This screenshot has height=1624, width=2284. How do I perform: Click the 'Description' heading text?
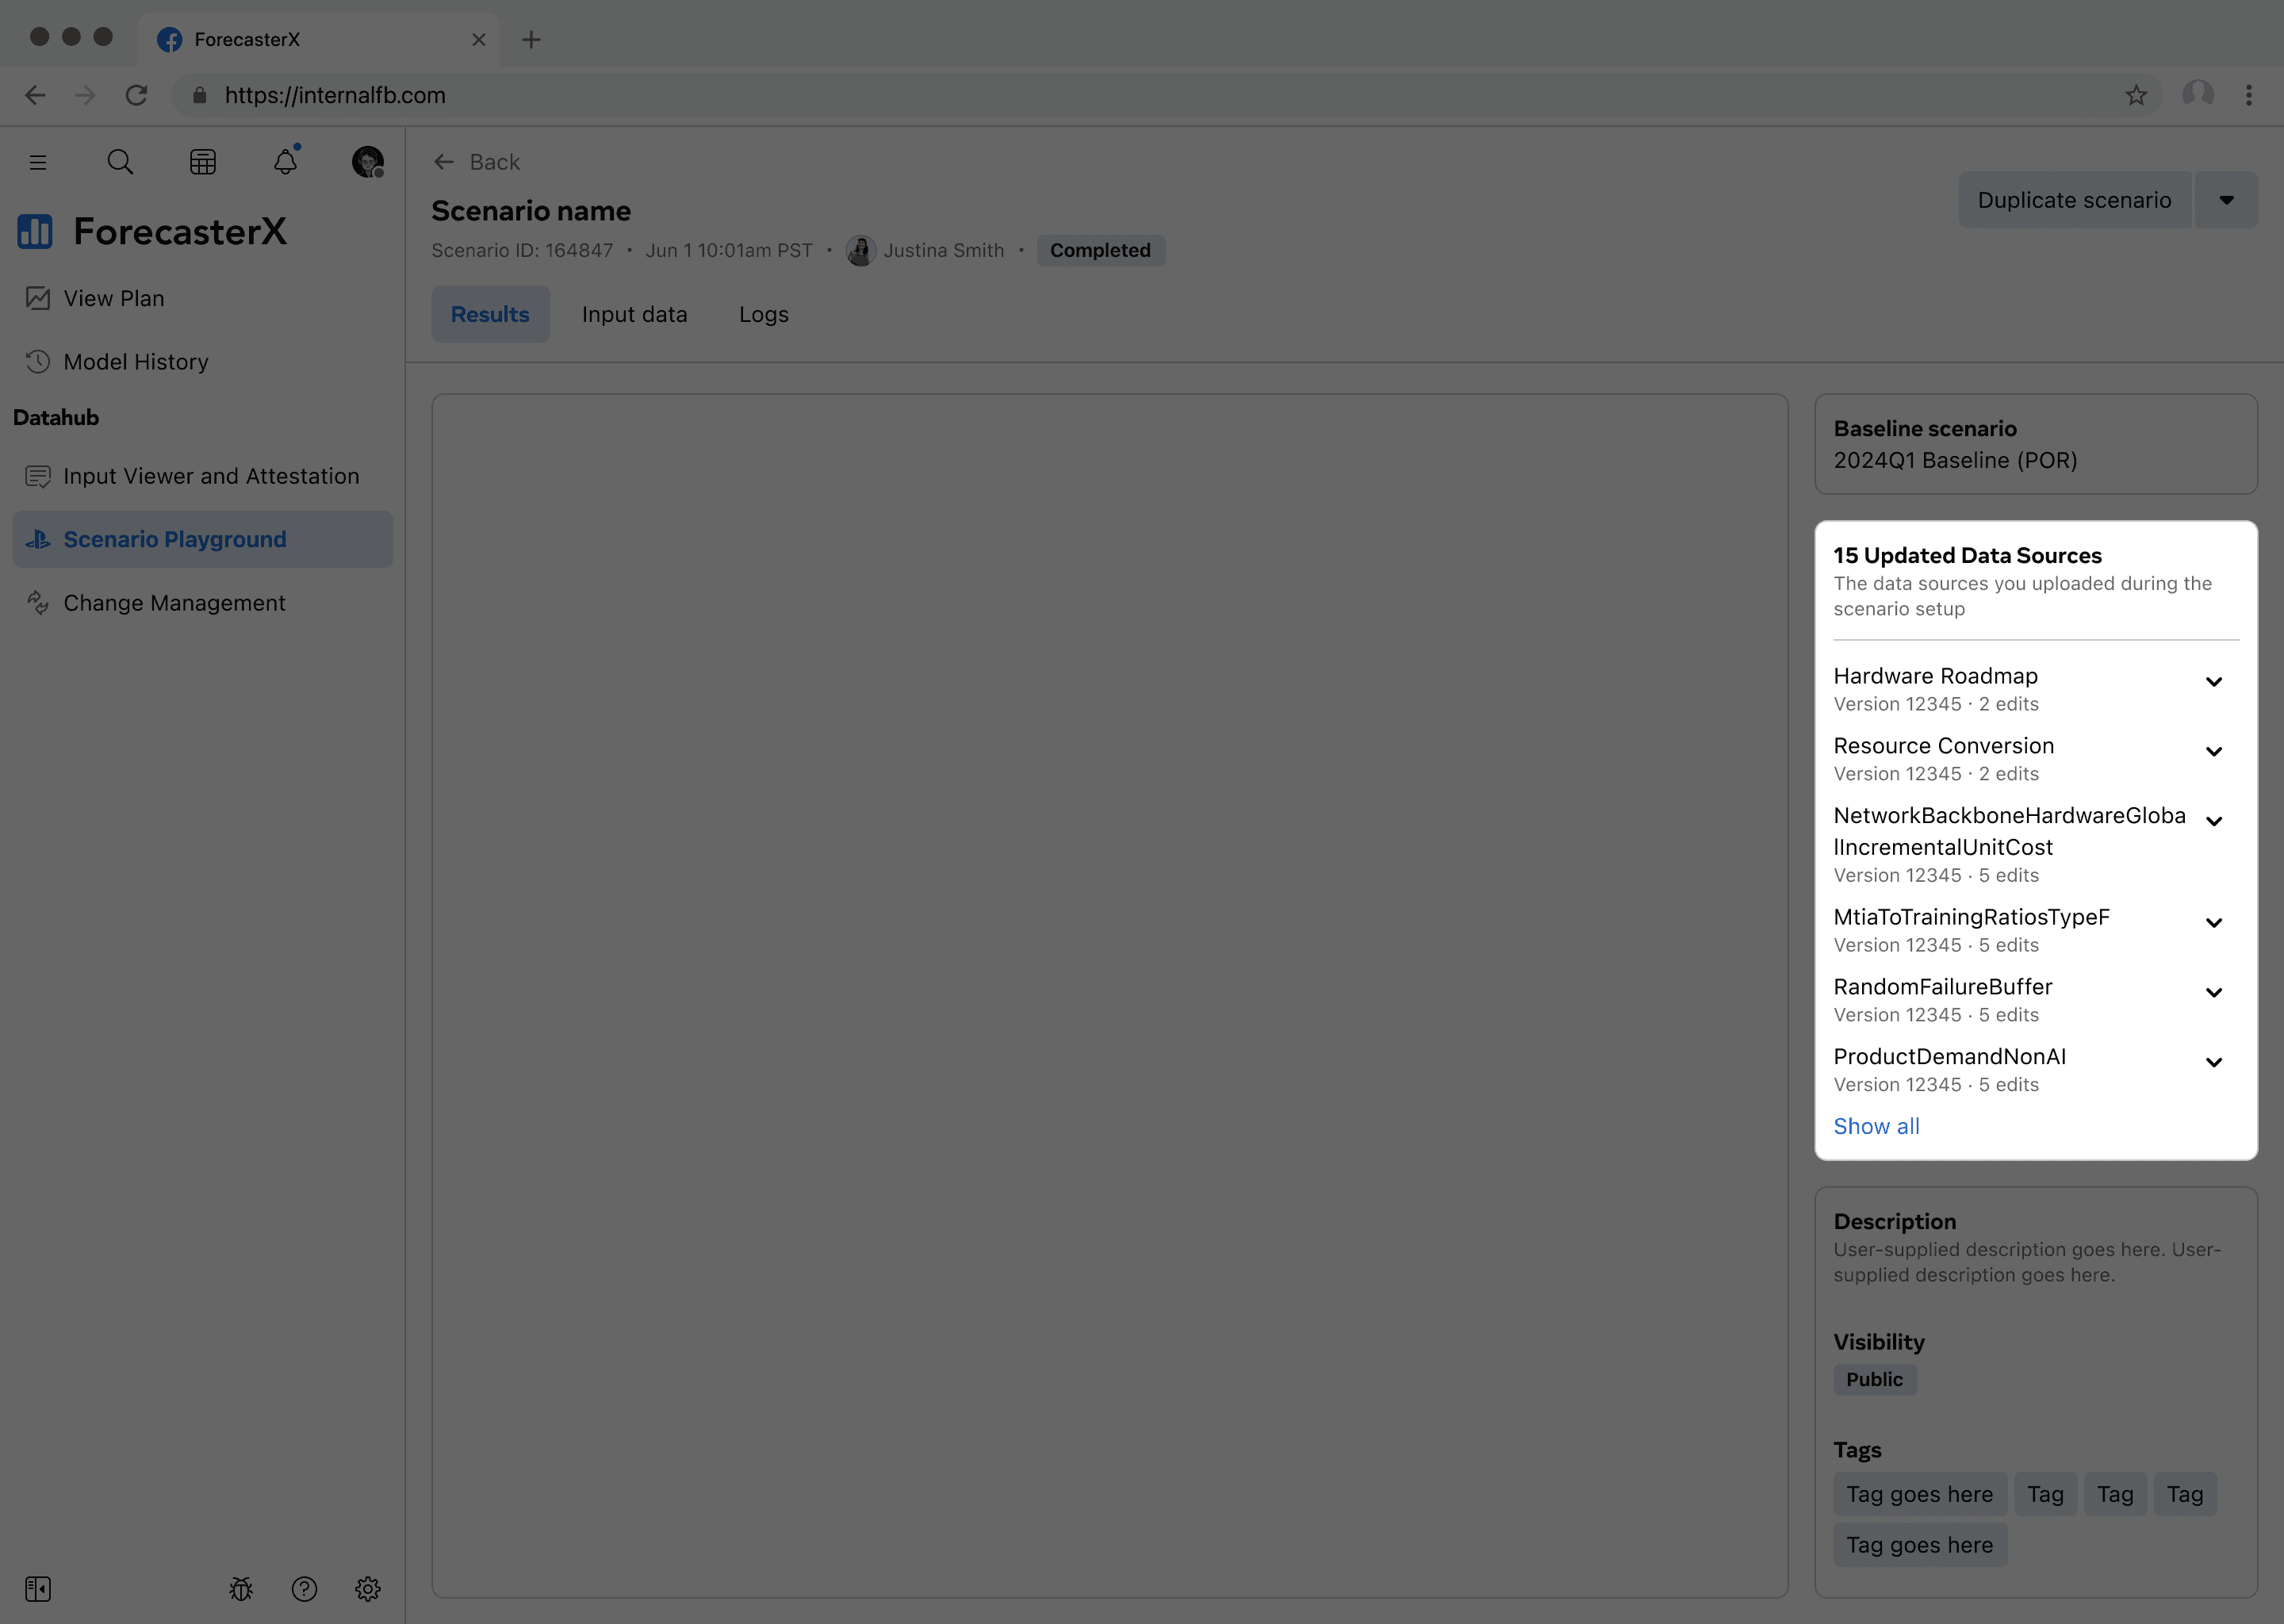click(1894, 1221)
